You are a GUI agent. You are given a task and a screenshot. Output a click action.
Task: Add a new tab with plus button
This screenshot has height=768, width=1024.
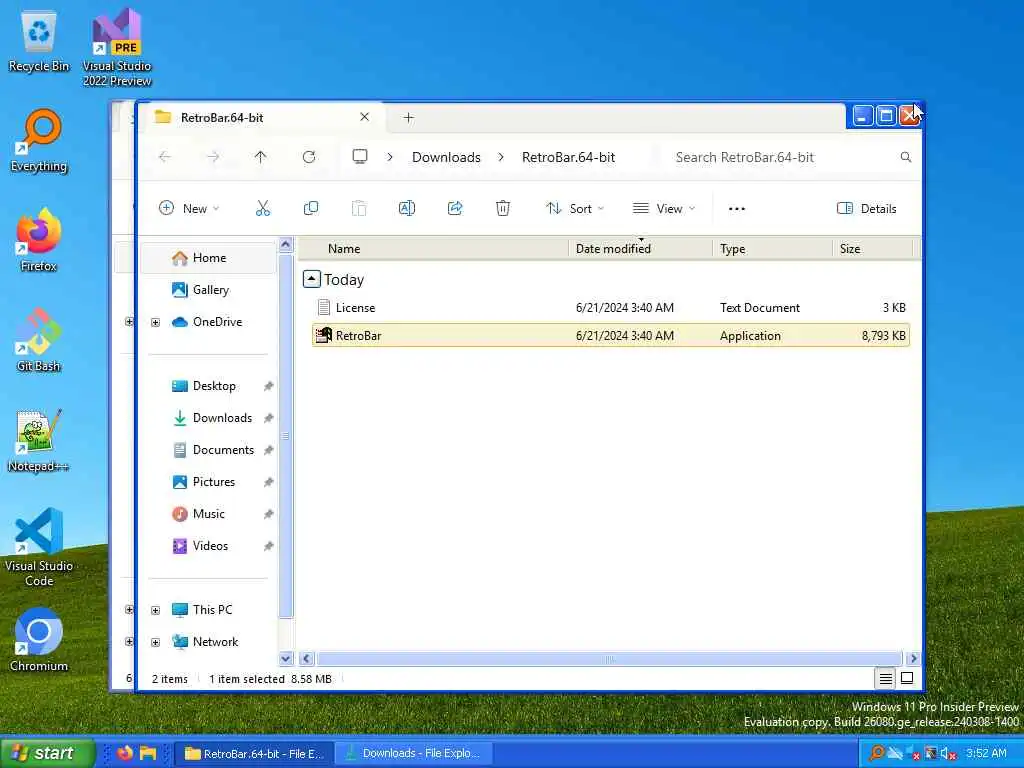click(408, 118)
